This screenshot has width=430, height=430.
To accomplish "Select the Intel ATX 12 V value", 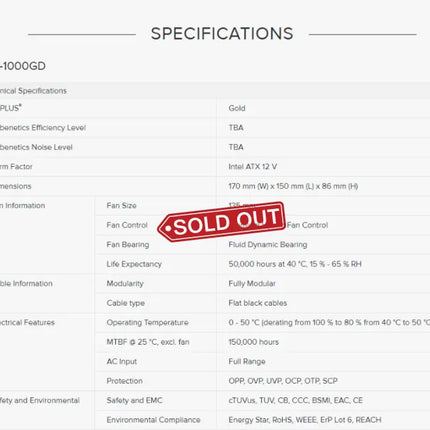I will pyautogui.click(x=252, y=166).
